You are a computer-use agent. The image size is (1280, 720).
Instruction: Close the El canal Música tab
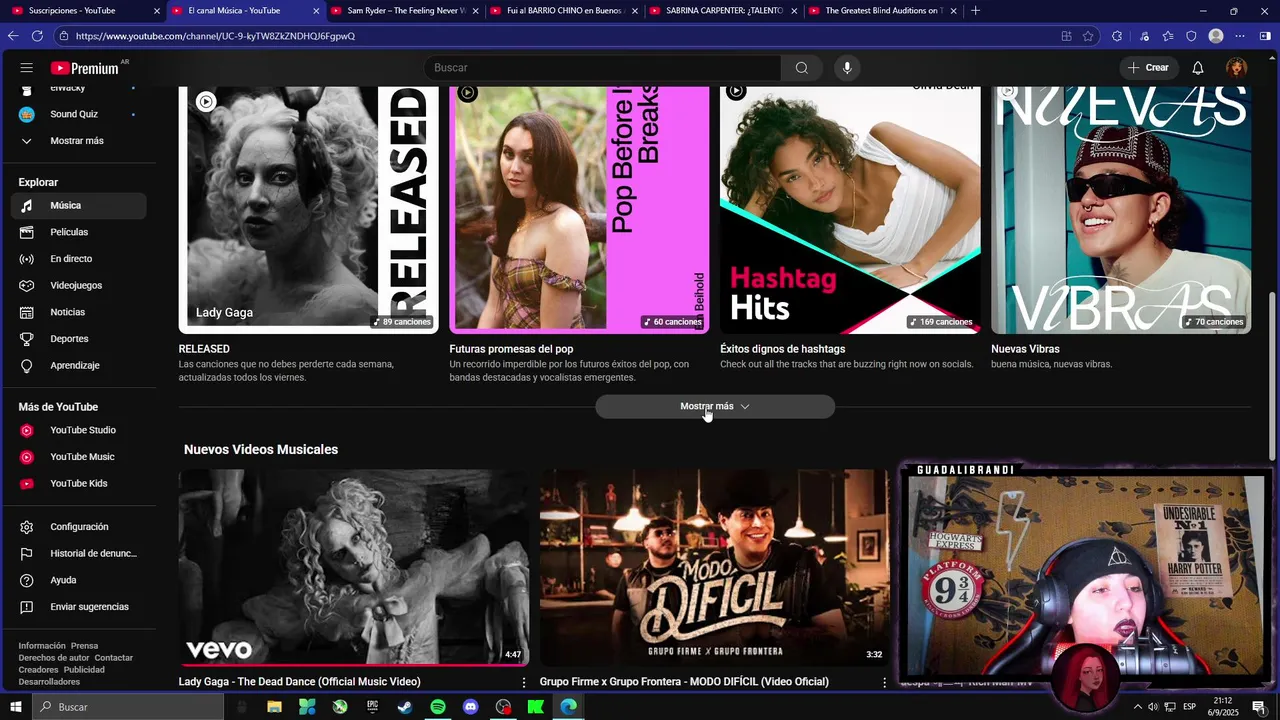point(316,11)
